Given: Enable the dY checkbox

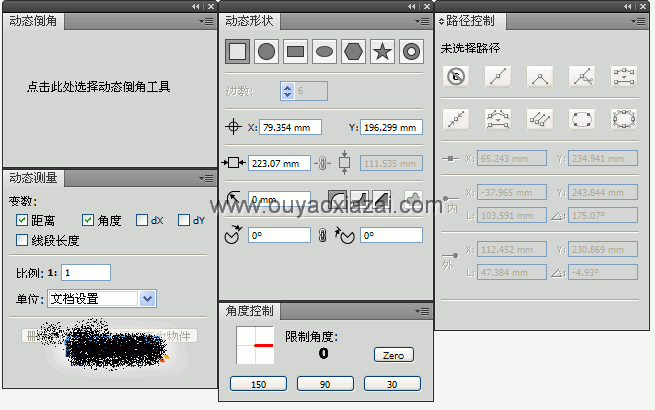Looking at the screenshot, I should coord(184,220).
